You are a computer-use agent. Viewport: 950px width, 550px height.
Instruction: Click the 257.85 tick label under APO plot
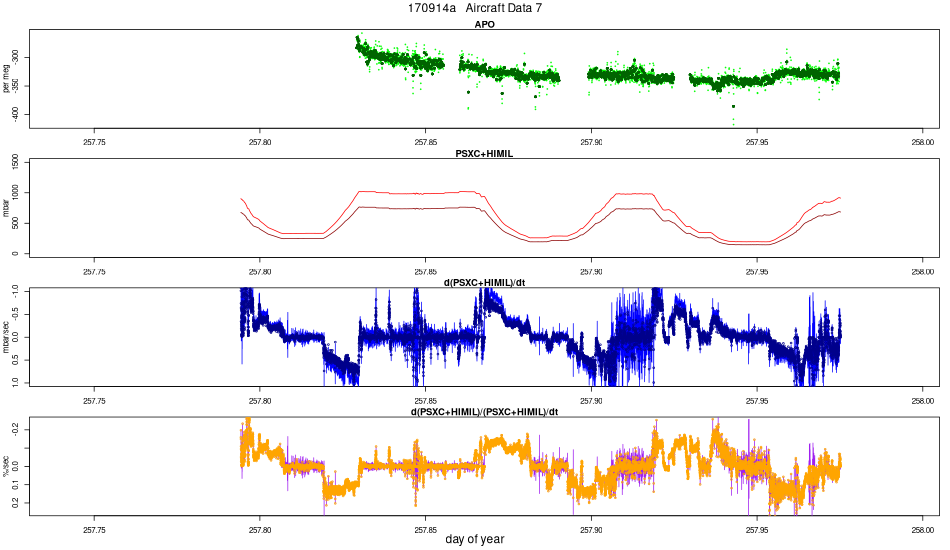click(425, 142)
